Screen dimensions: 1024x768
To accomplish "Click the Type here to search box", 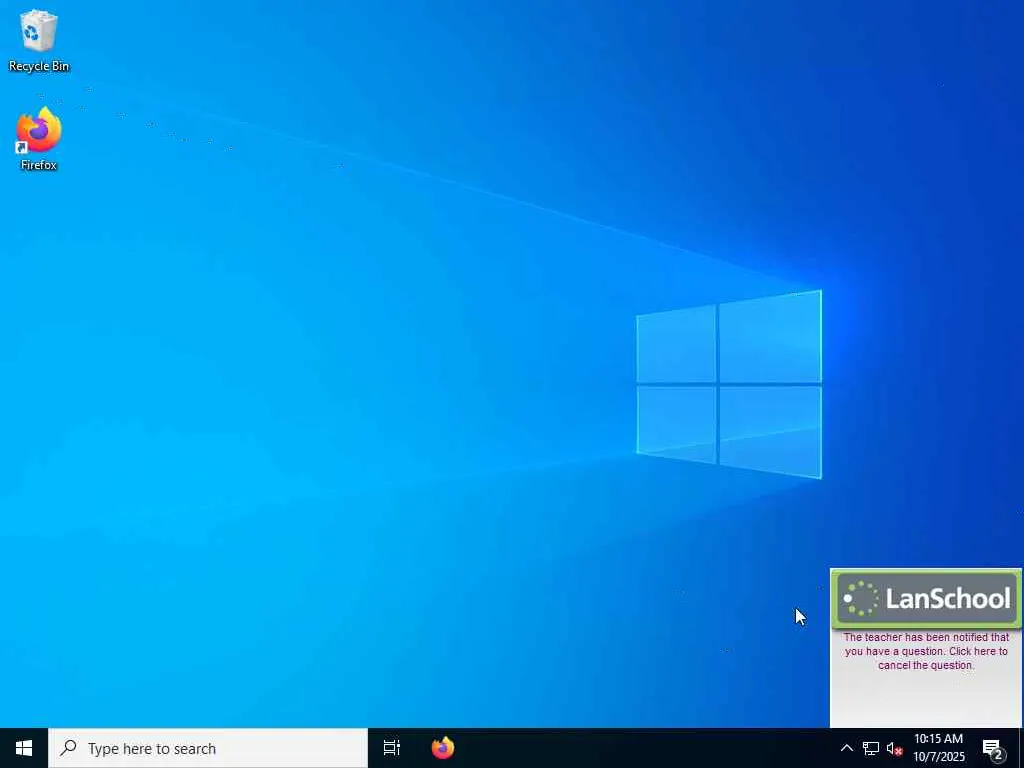I will (208, 748).
